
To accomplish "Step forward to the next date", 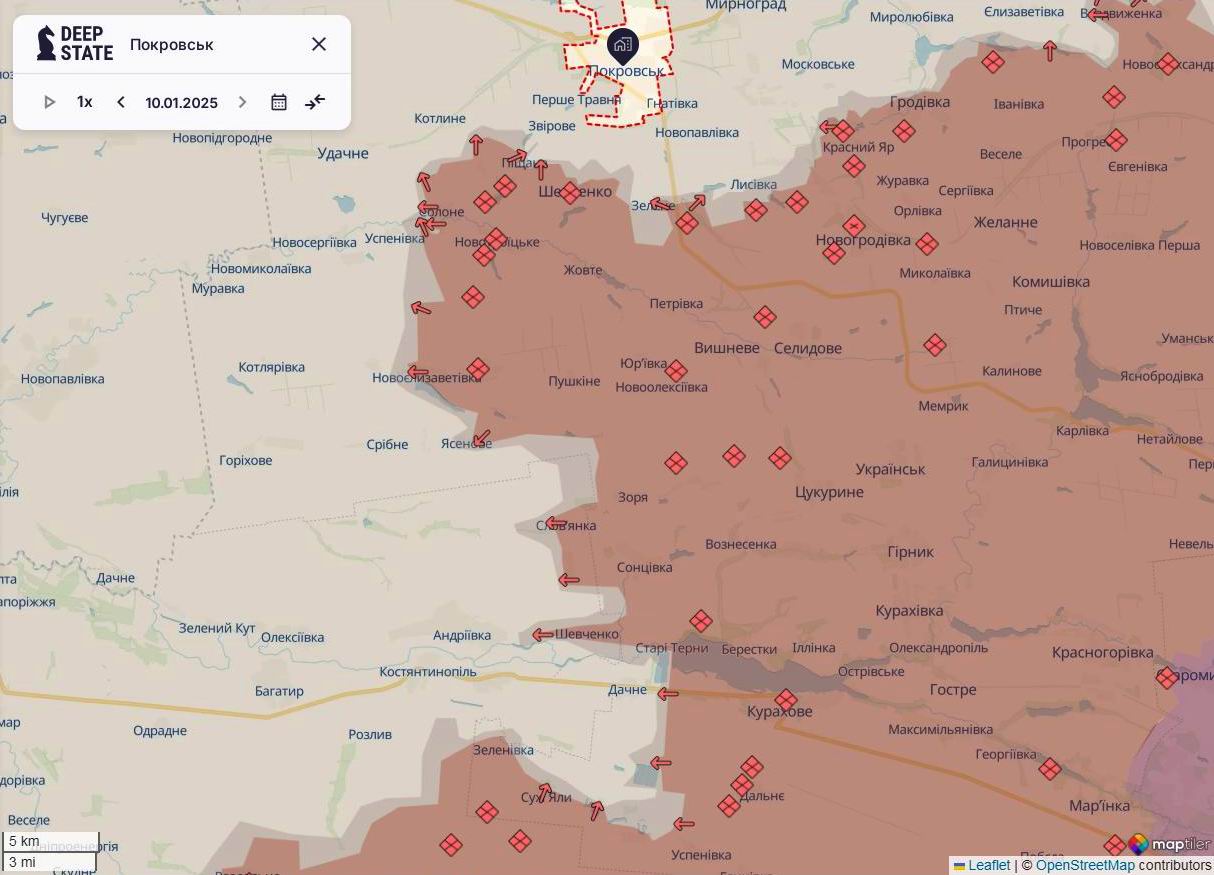I will tap(242, 101).
